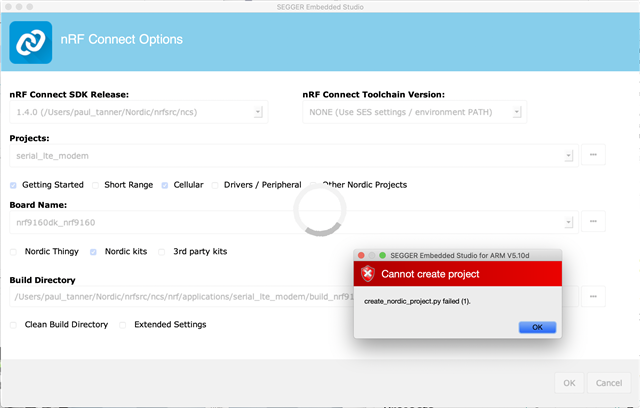Click OK in Cannot create project dialog
Screen dimensions: 640x408
click(x=537, y=327)
